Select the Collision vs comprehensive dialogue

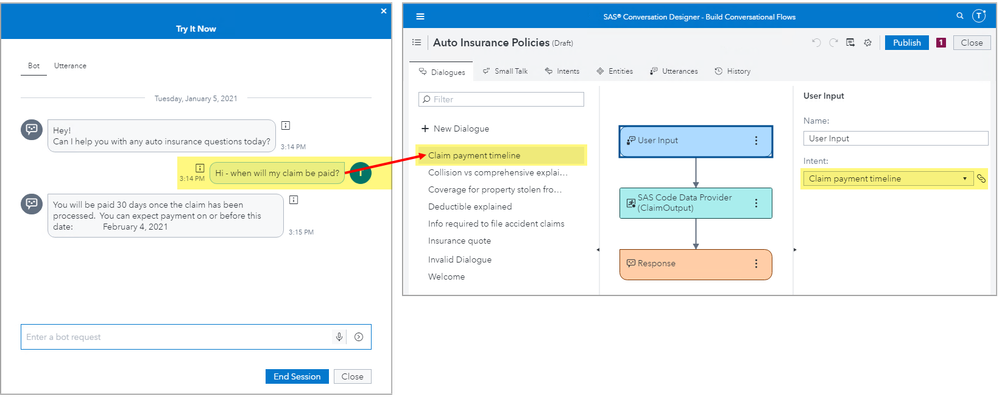[x=498, y=173]
